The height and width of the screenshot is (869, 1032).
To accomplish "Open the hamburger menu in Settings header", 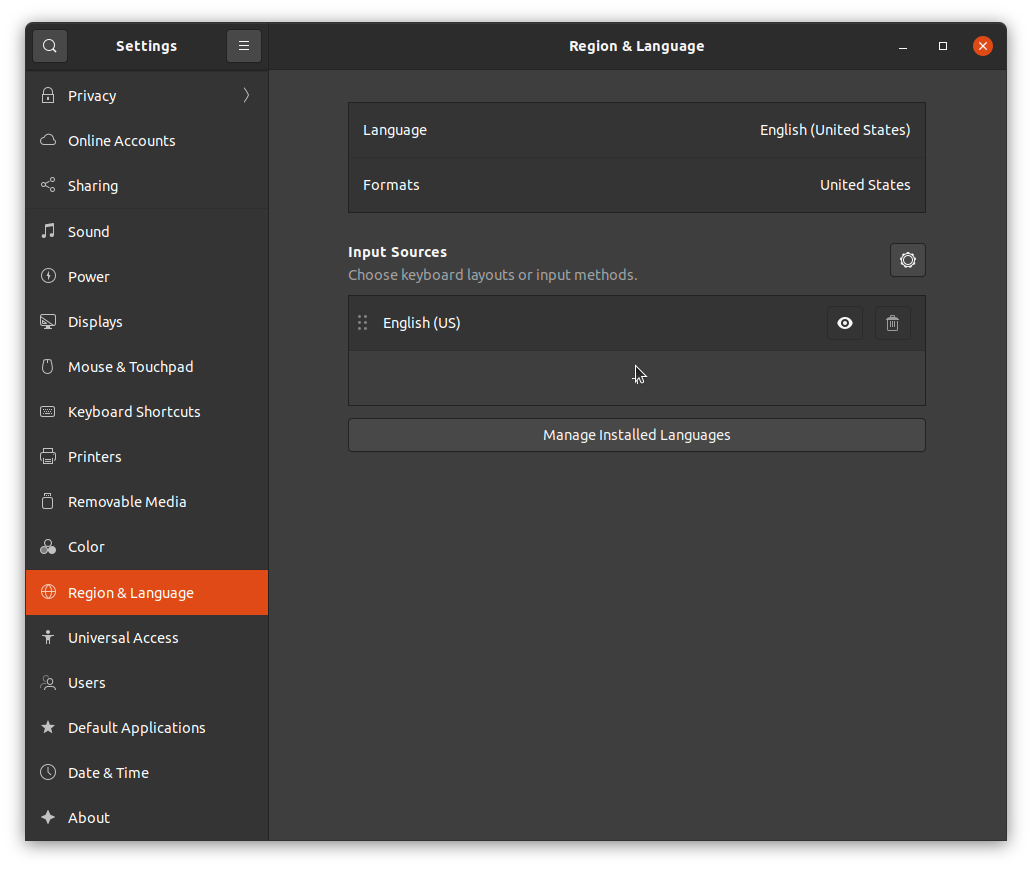I will [x=244, y=46].
